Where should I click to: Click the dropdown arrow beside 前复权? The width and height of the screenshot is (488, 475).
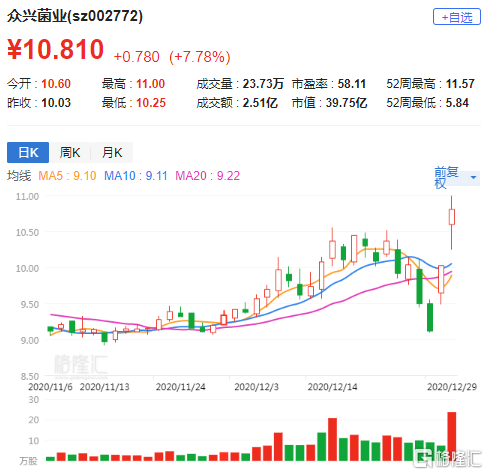coord(473,177)
